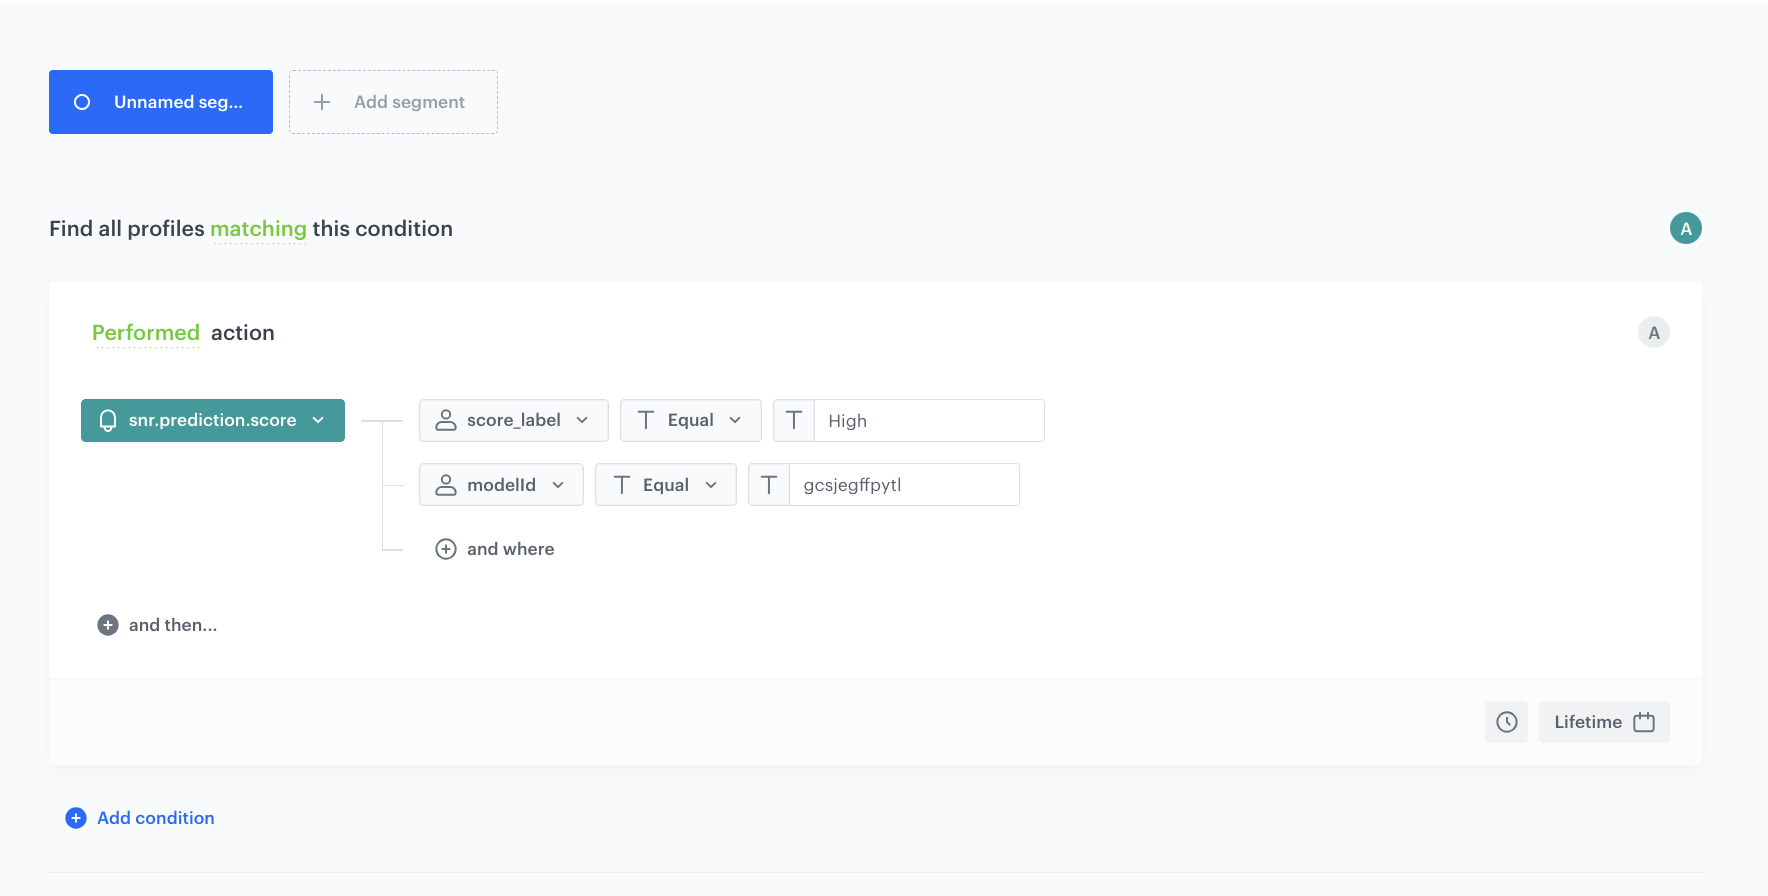Open the Lifetime date range picker
Image resolution: width=1768 pixels, height=896 pixels.
(x=1603, y=722)
